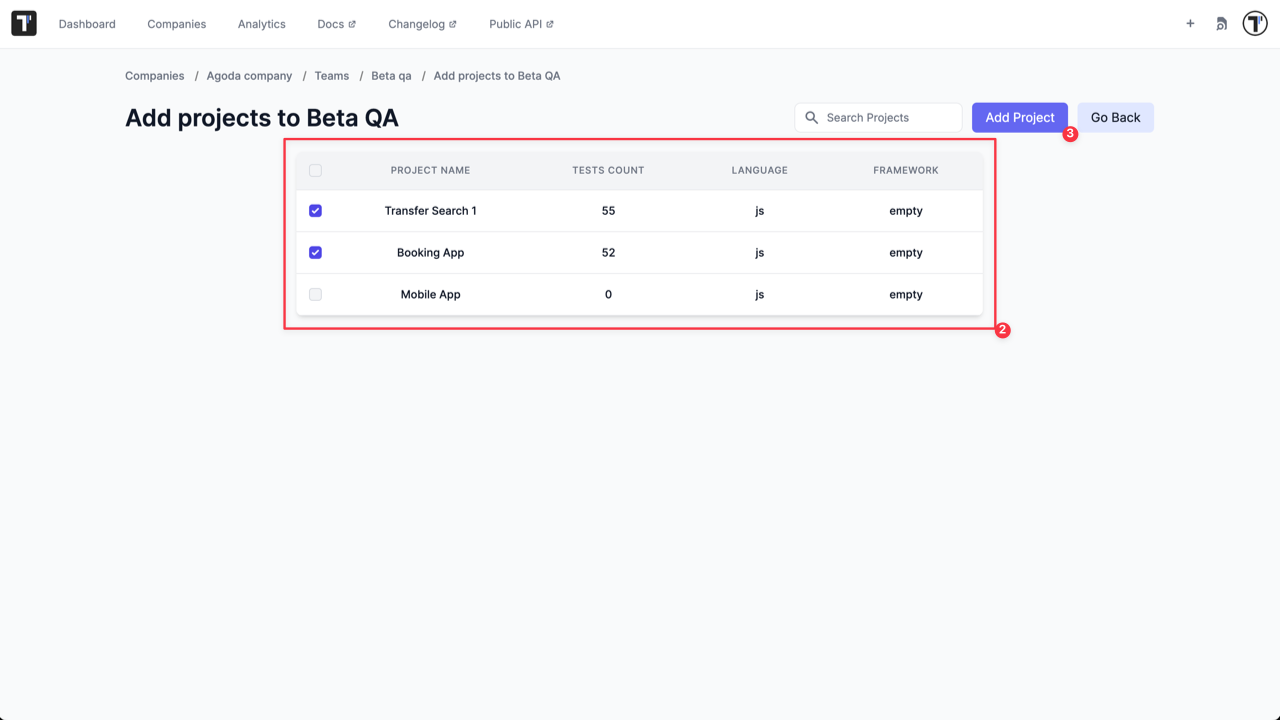Click the circular user avatar top right

pyautogui.click(x=1255, y=23)
